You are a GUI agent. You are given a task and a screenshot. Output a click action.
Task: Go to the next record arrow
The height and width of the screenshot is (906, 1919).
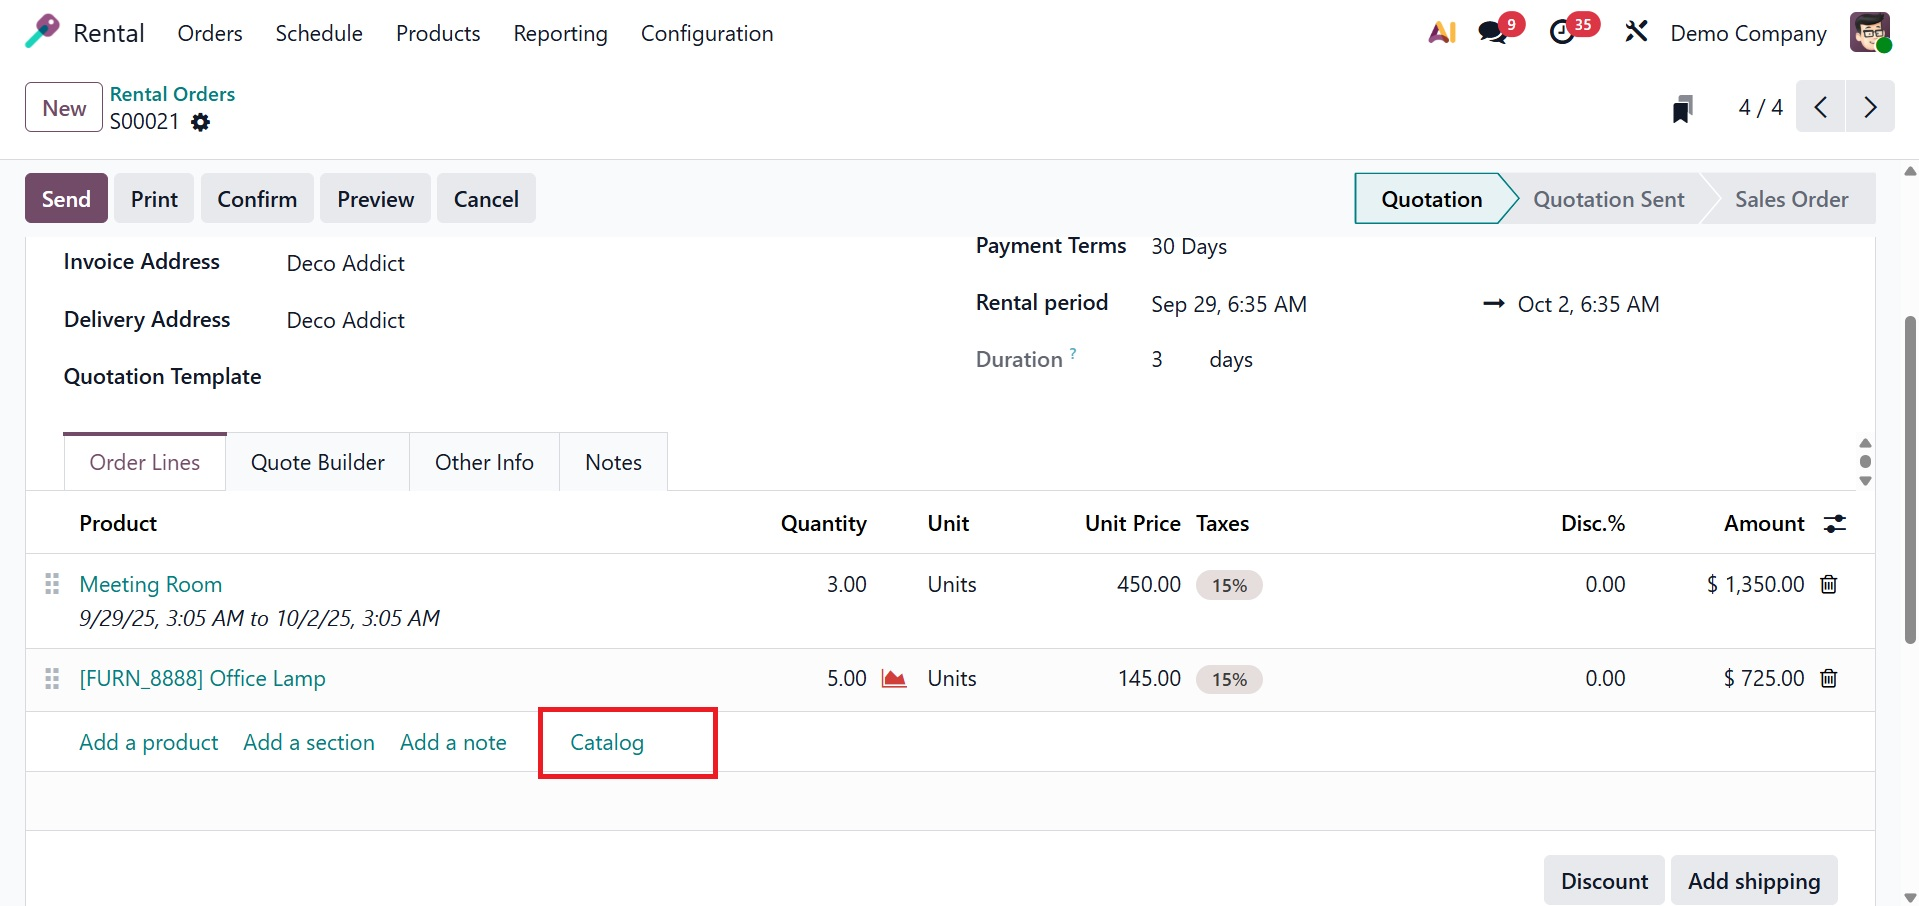point(1870,107)
